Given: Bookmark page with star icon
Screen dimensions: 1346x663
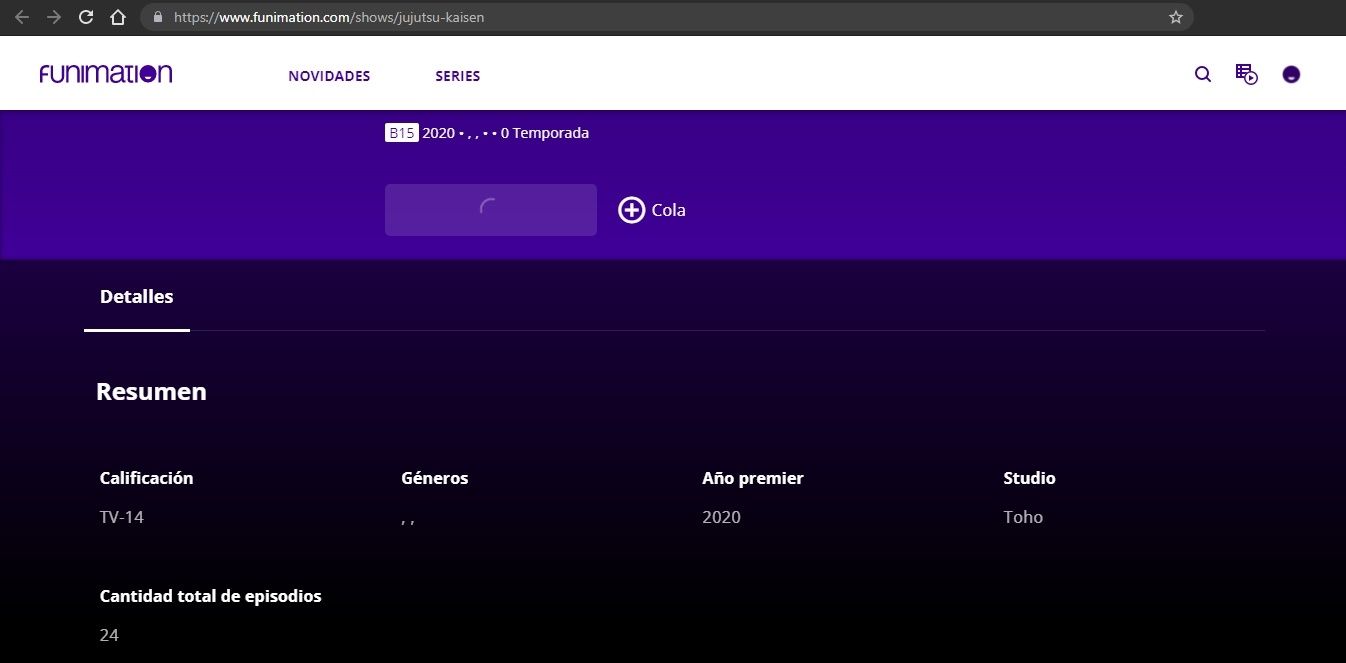Looking at the screenshot, I should (1176, 17).
